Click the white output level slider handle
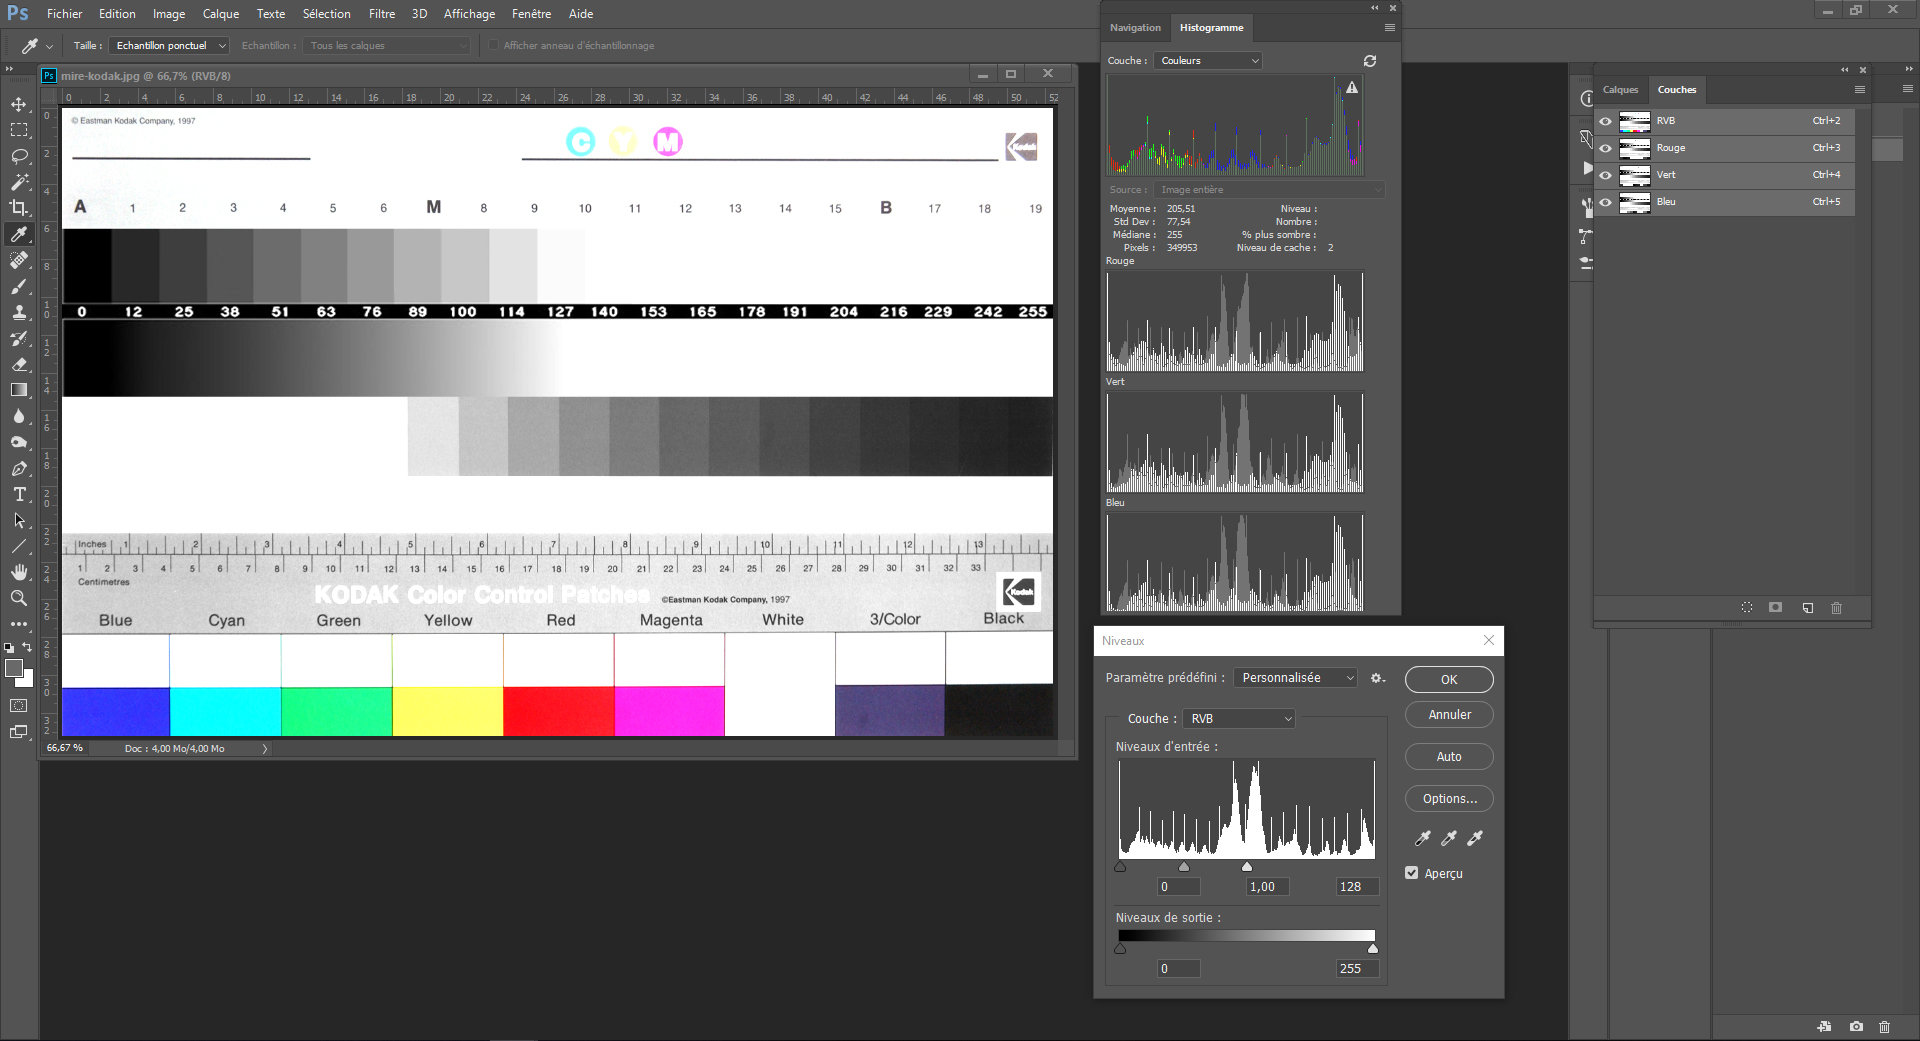The image size is (1920, 1041). pos(1373,949)
